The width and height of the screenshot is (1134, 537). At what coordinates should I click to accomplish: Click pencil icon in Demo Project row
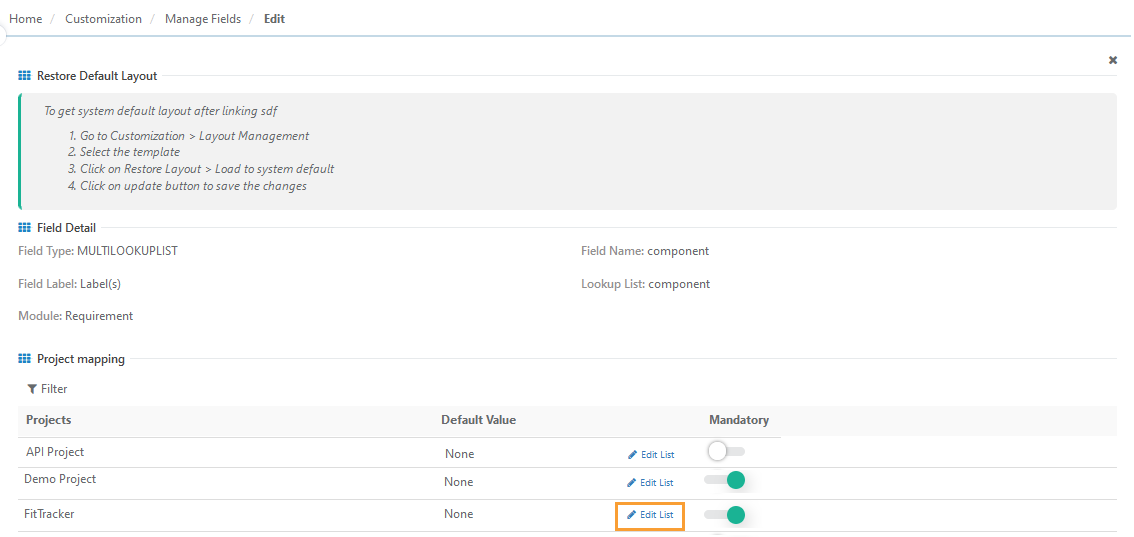point(631,482)
